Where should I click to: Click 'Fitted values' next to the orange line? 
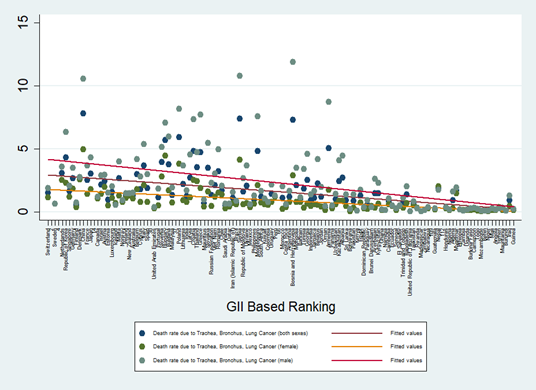tap(406, 347)
